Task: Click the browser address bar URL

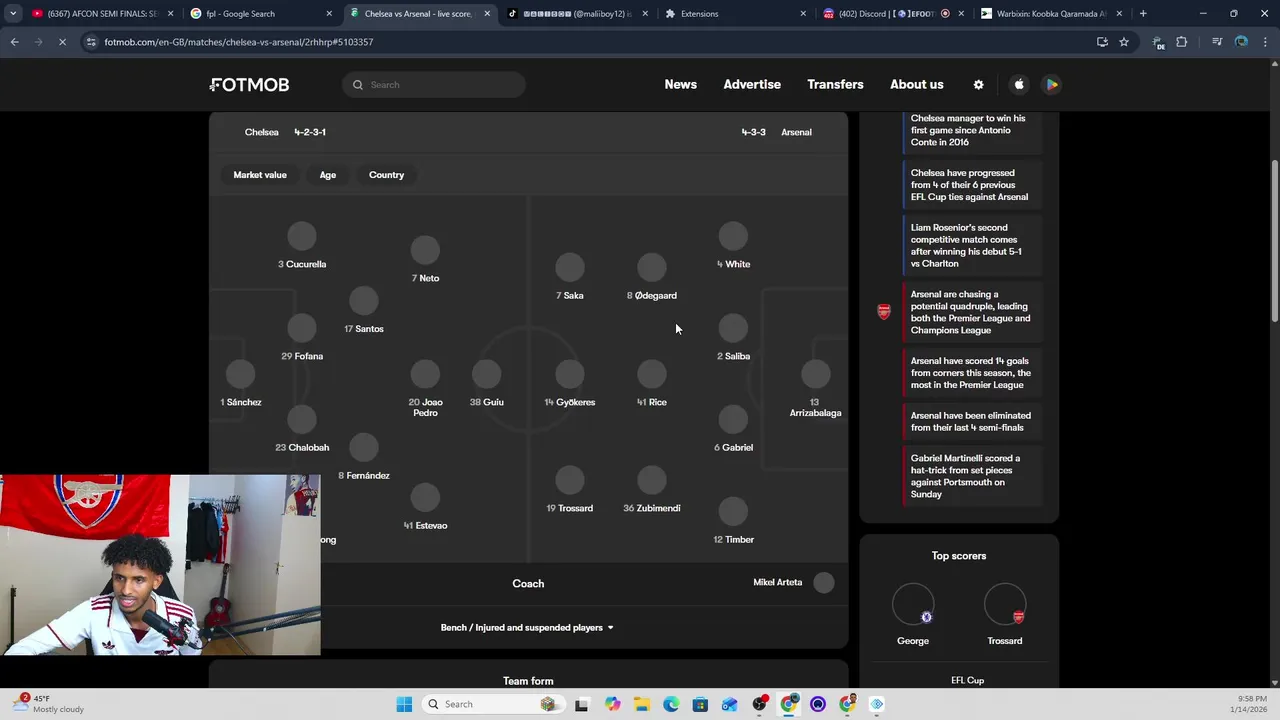Action: coord(238,42)
